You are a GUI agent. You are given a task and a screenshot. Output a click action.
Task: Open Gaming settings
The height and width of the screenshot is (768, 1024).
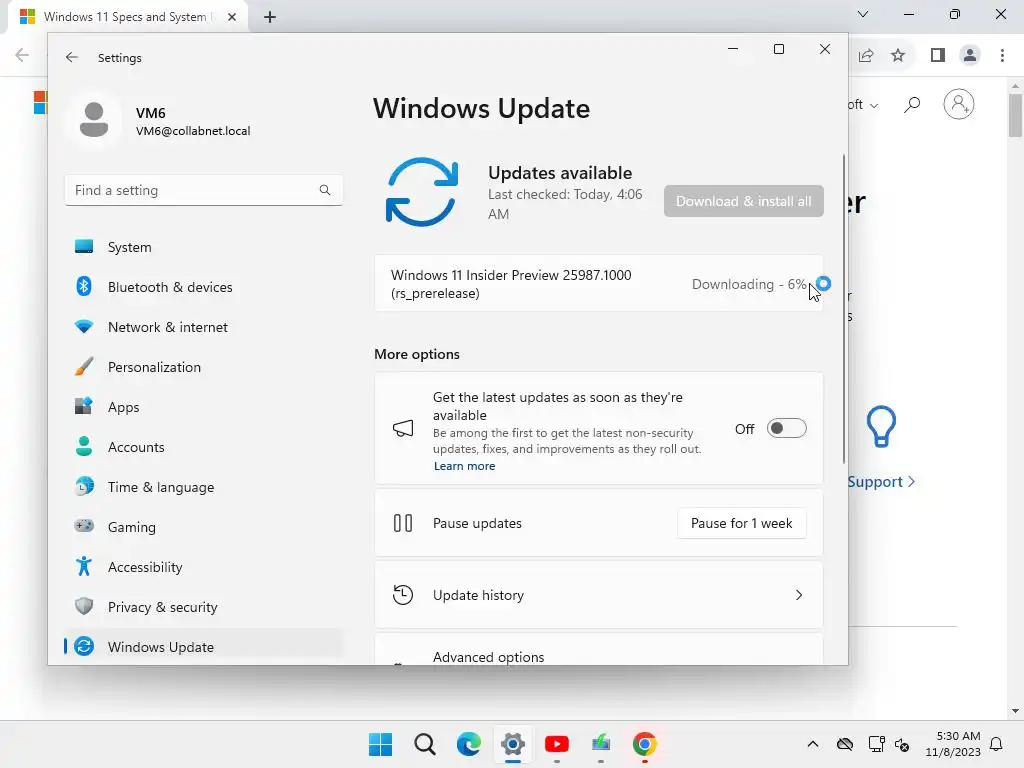pyautogui.click(x=203, y=526)
